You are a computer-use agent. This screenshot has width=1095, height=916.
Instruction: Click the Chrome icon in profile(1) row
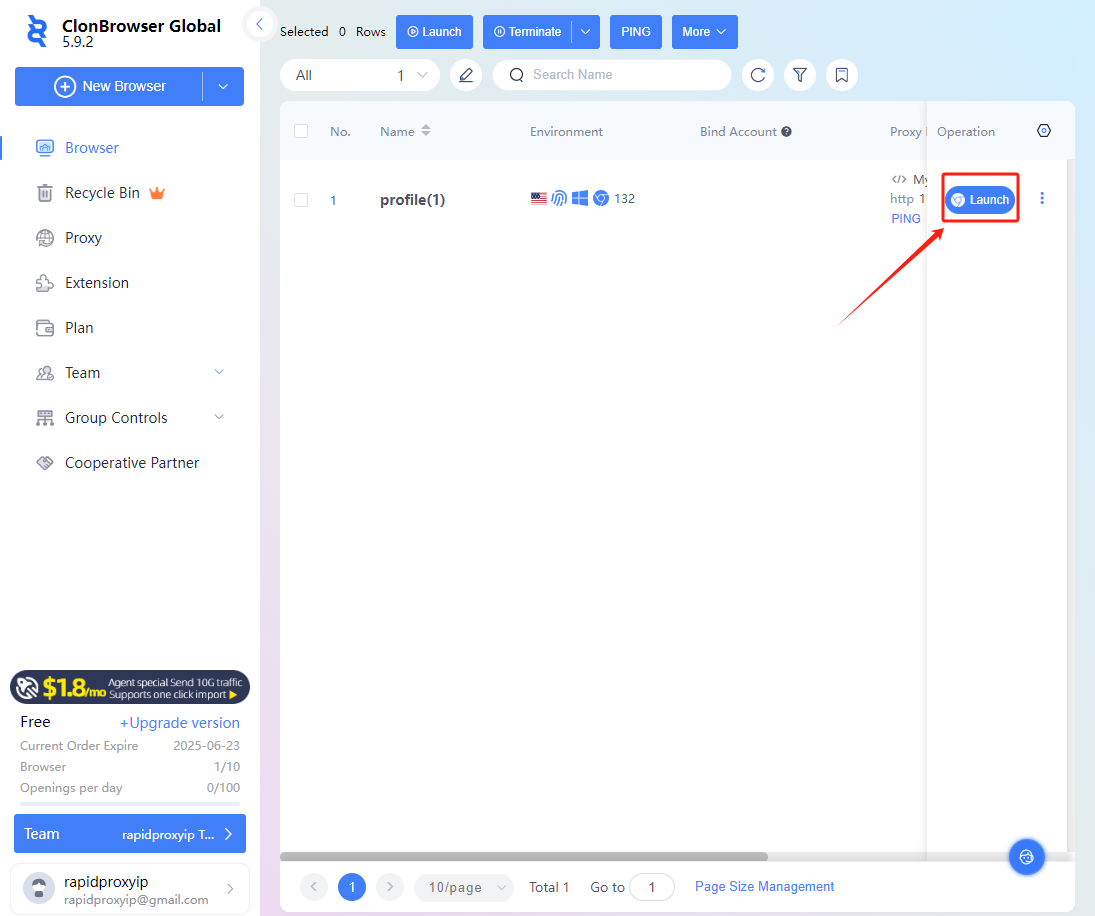(x=601, y=198)
